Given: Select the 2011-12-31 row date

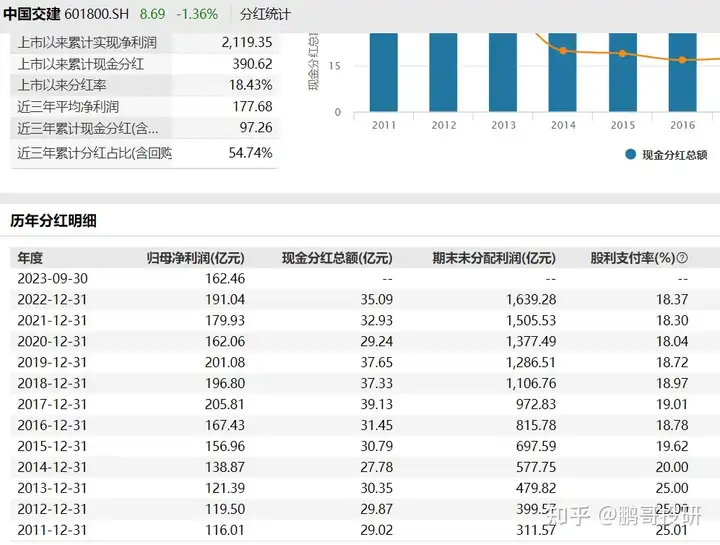Looking at the screenshot, I should click(x=52, y=530).
